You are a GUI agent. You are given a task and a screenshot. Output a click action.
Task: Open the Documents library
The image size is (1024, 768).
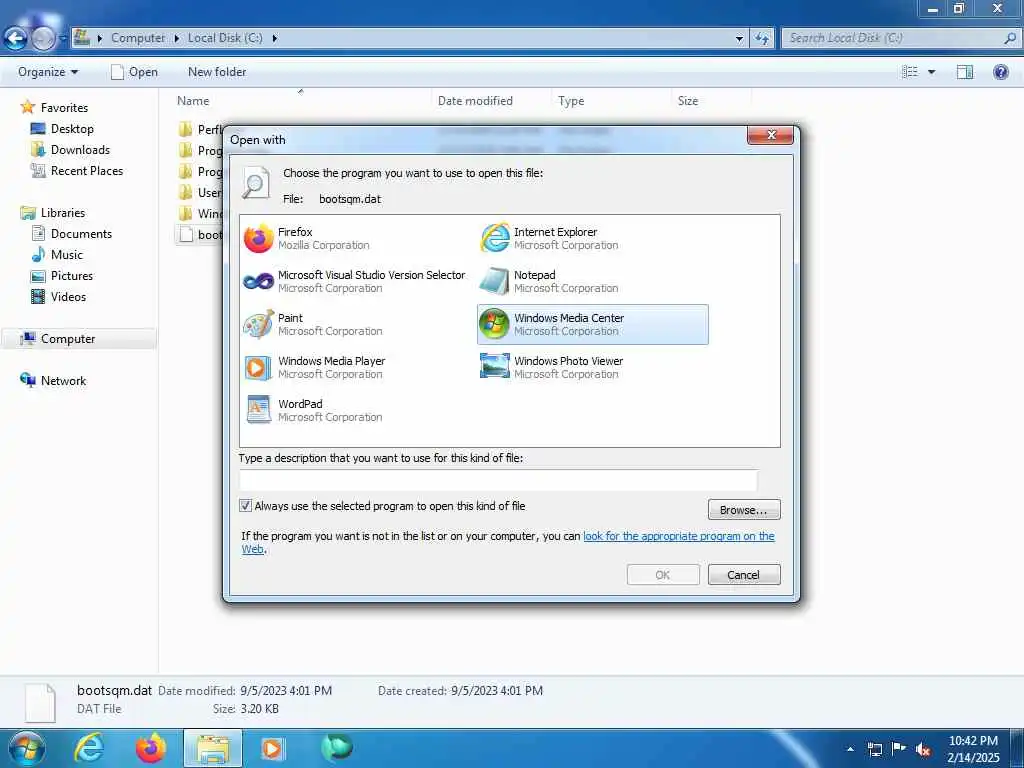pos(81,234)
